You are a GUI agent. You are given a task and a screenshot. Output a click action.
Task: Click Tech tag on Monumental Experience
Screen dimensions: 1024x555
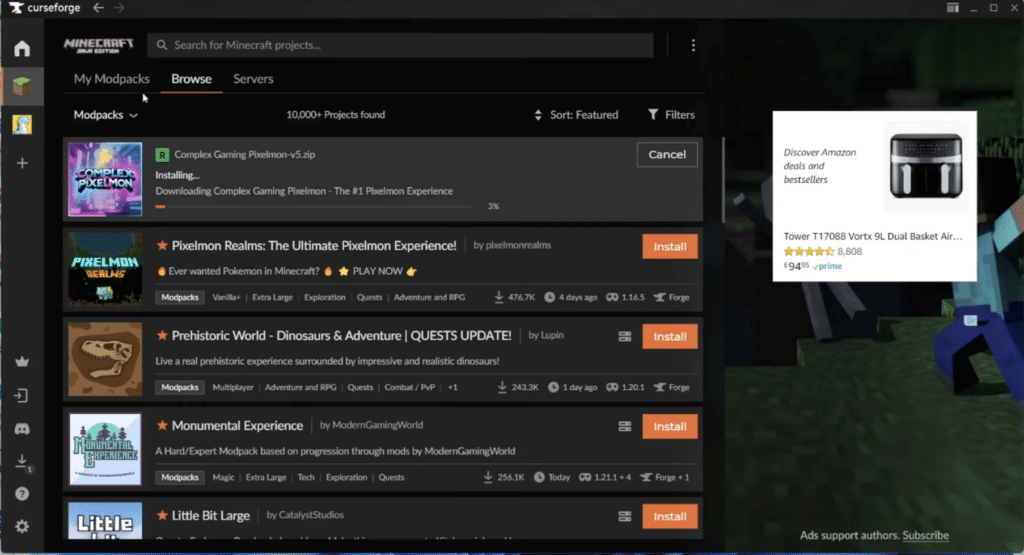pos(306,478)
